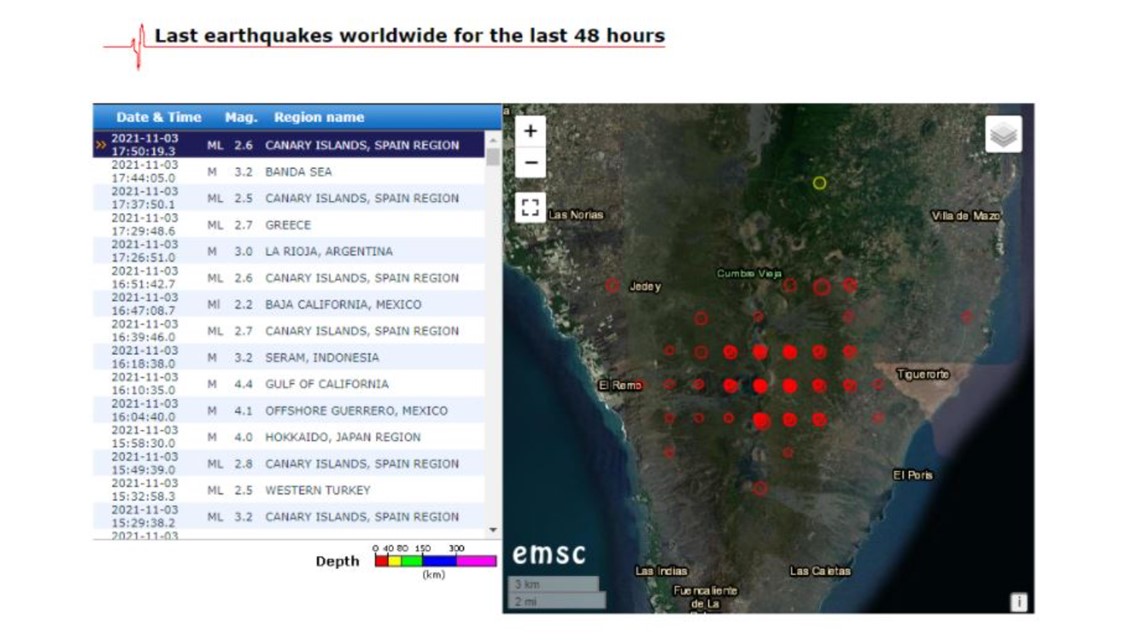Click the 3 km map scale bar
Viewport: 1140px width, 641px height.
pyautogui.click(x=554, y=584)
